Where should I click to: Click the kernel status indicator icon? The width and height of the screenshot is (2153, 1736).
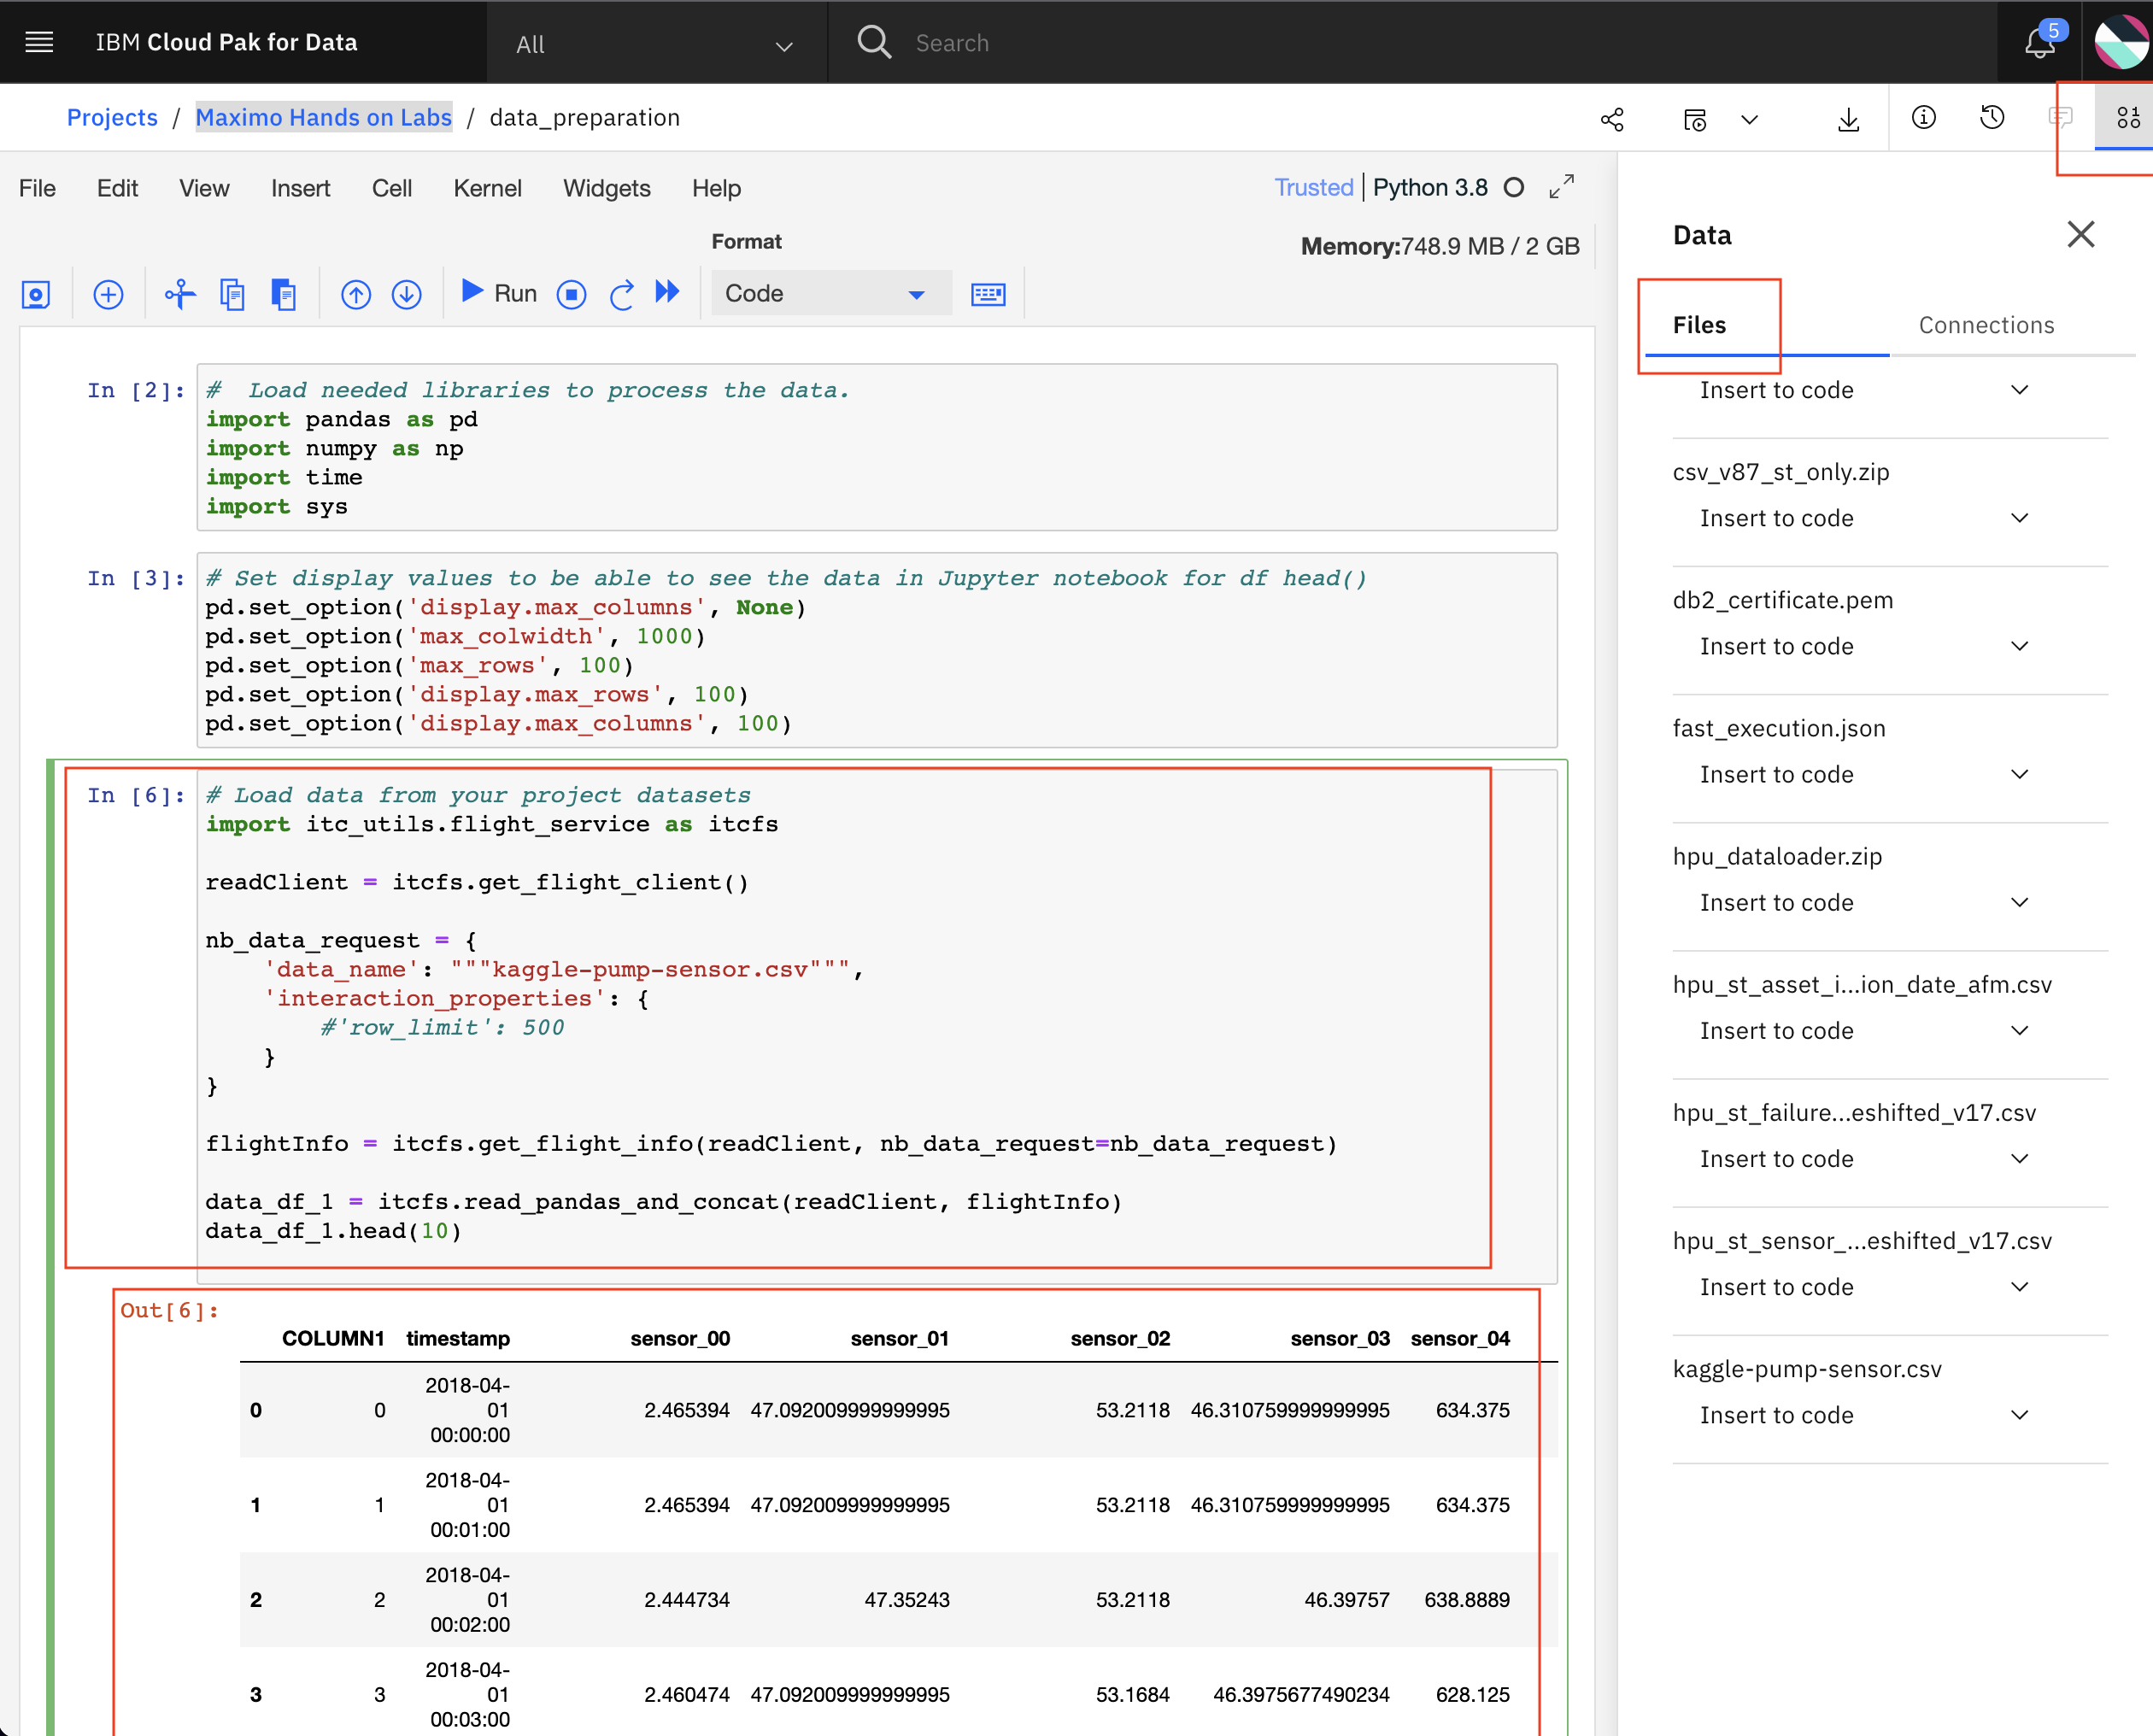(x=1515, y=188)
